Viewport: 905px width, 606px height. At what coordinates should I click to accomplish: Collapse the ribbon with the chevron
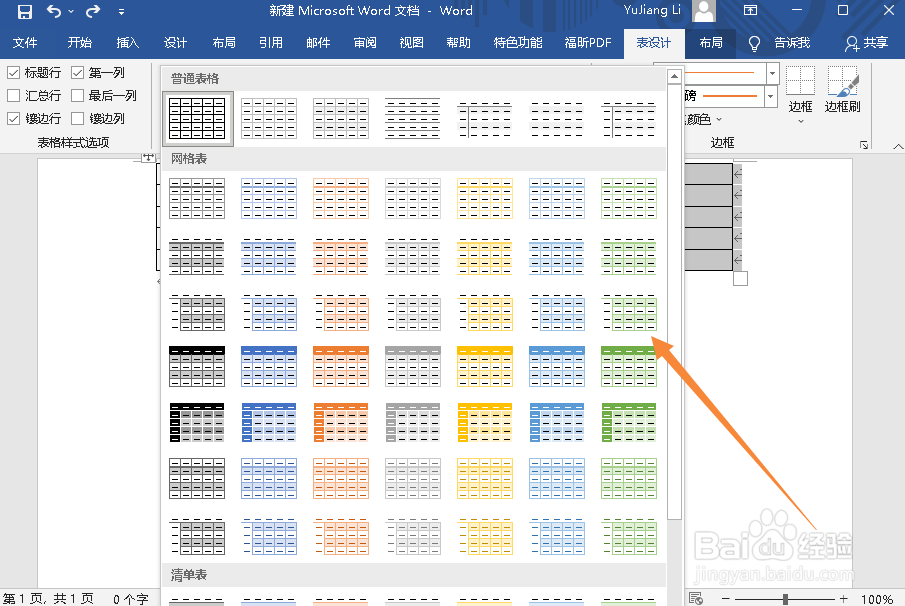[898, 146]
